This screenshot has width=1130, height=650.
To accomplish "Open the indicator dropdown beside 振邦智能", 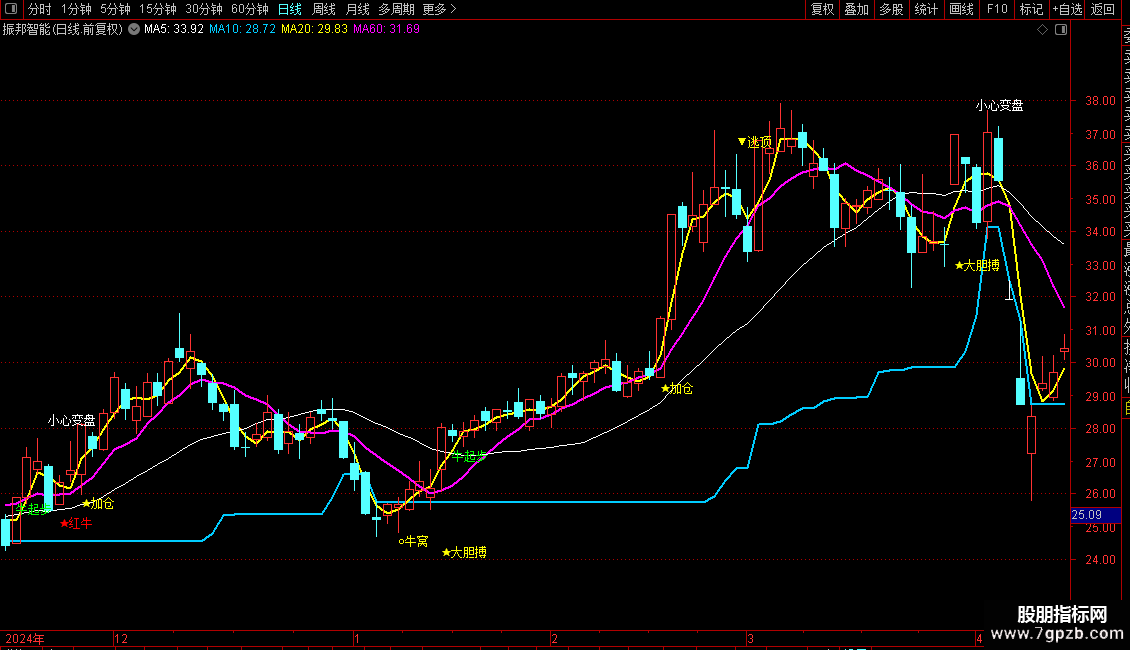I will click(x=134, y=30).
